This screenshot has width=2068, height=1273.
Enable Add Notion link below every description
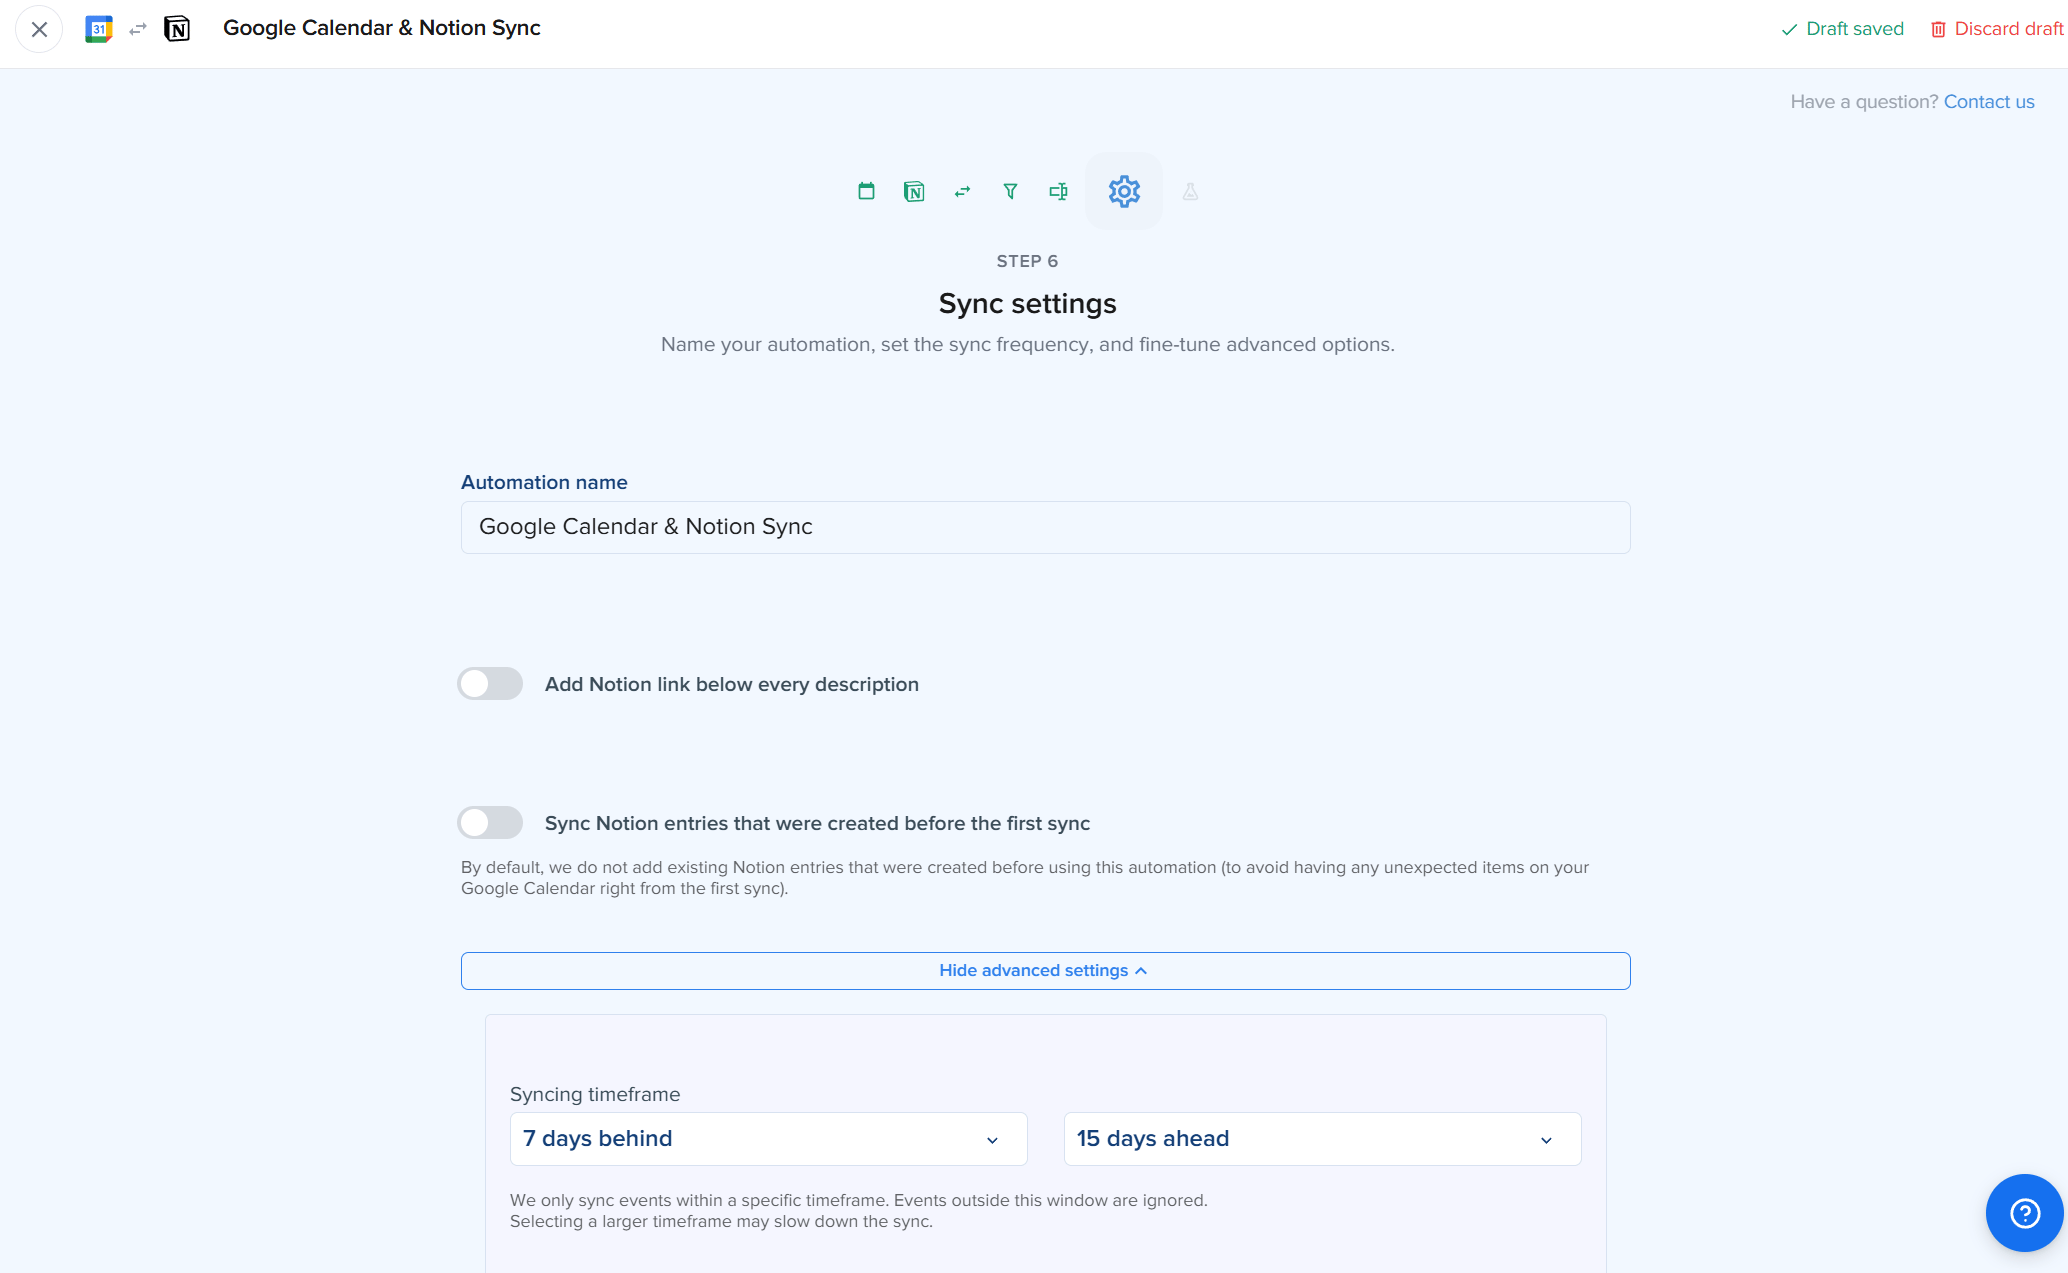[x=490, y=684]
